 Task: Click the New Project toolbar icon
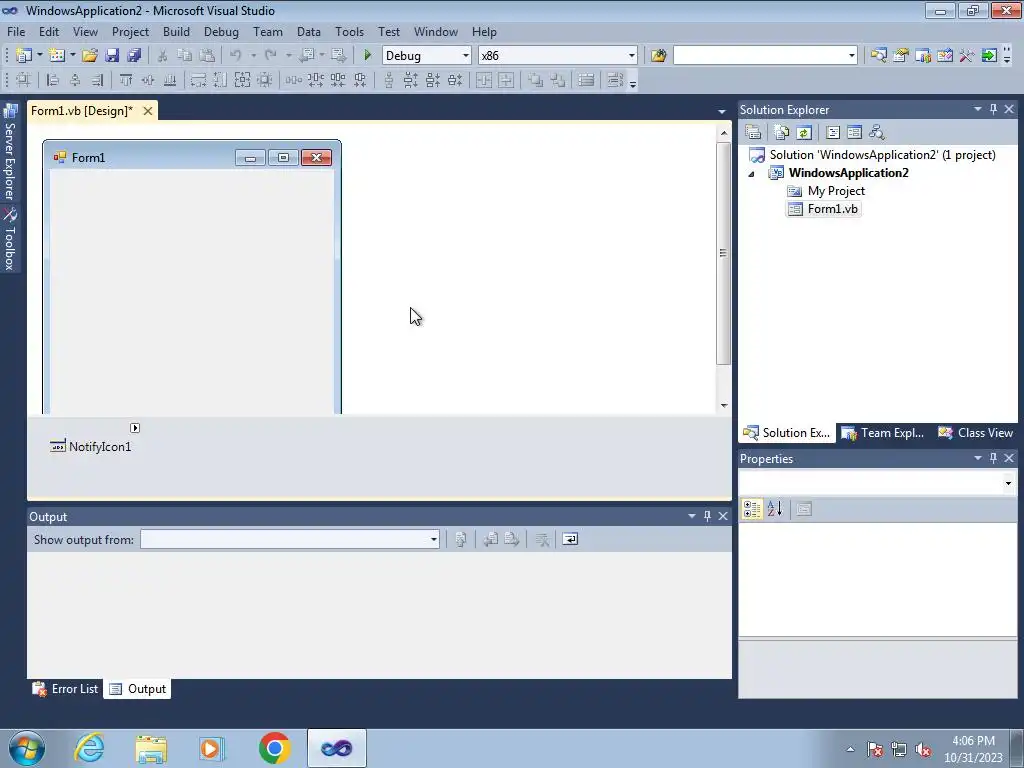click(24, 56)
